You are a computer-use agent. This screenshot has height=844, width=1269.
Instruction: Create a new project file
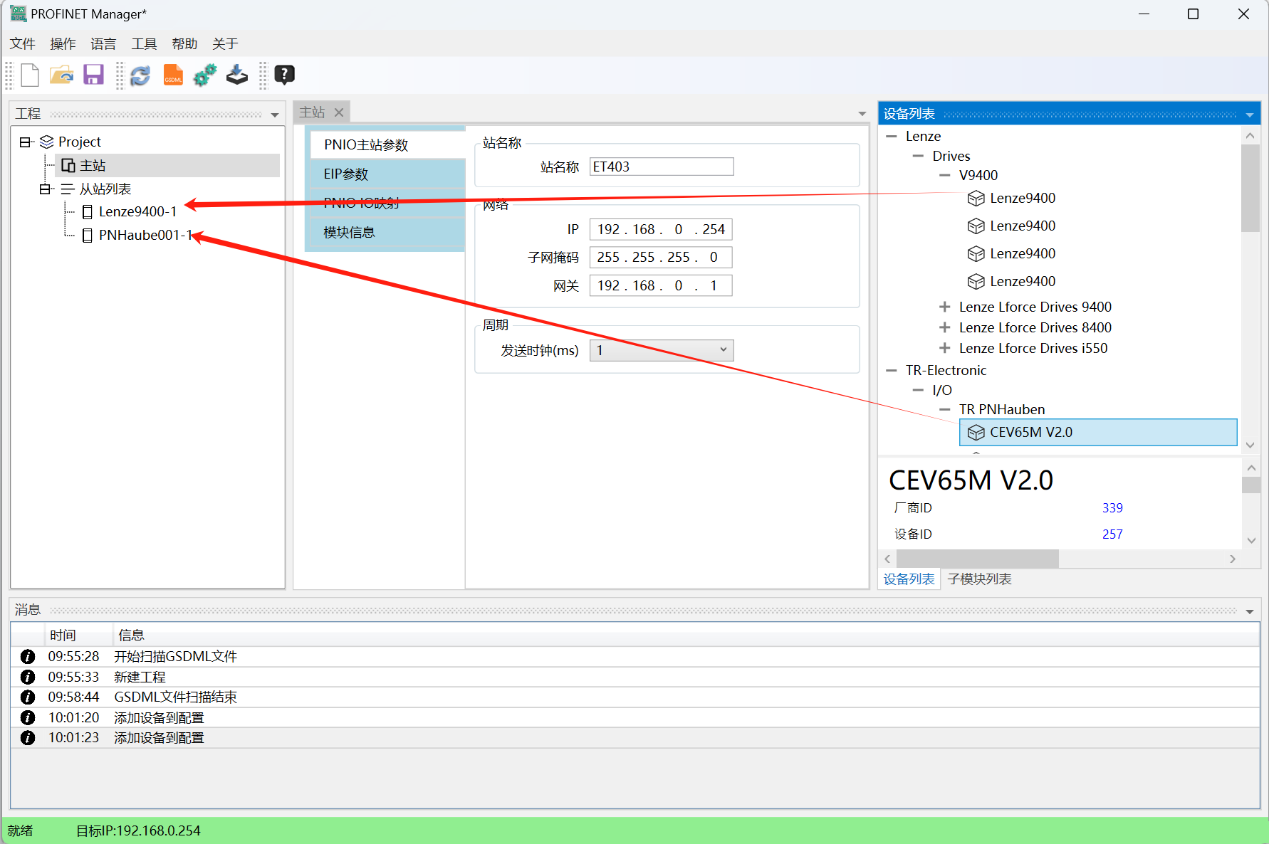(30, 75)
